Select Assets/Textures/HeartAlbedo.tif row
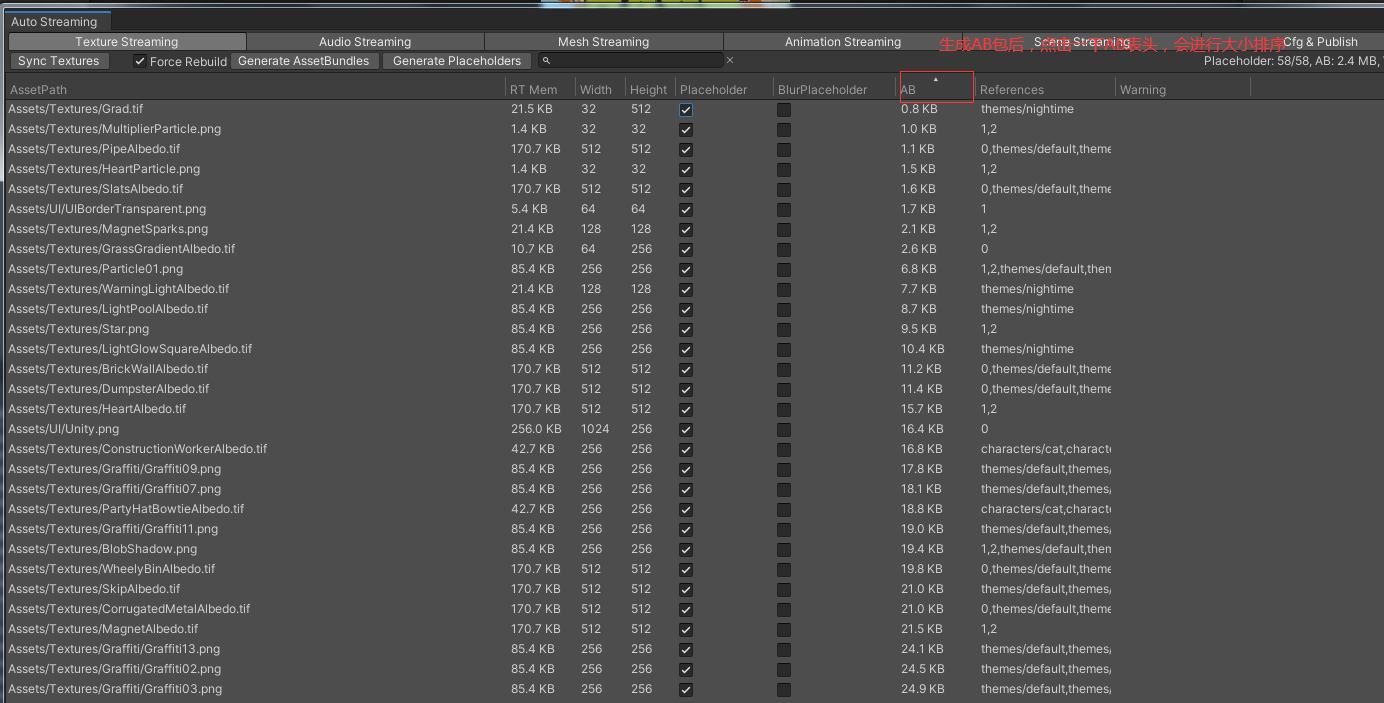Screen dimensions: 1384x703 pyautogui.click(x=692, y=409)
